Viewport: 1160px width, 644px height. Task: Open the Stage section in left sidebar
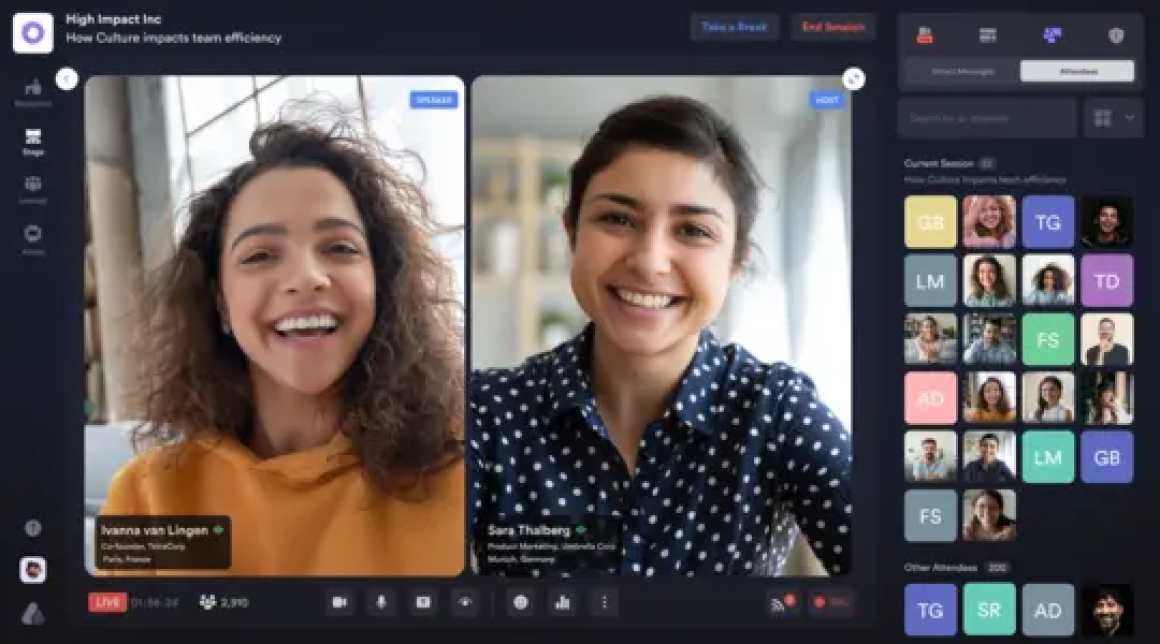point(33,141)
